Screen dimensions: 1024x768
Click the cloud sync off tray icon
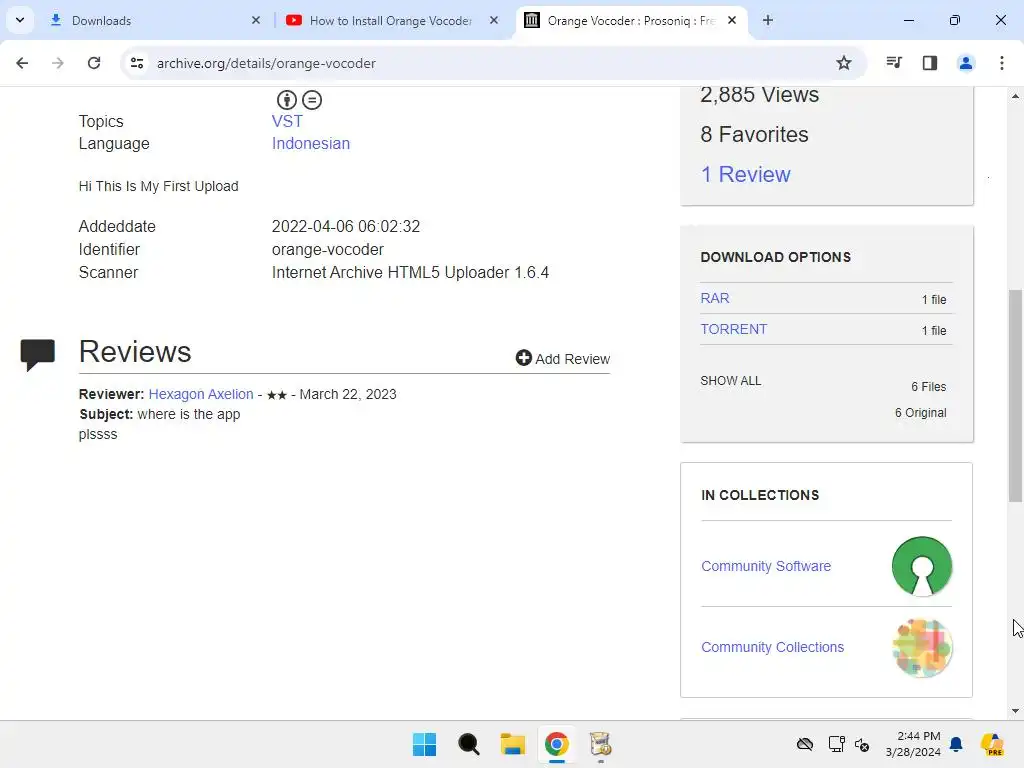(x=805, y=744)
